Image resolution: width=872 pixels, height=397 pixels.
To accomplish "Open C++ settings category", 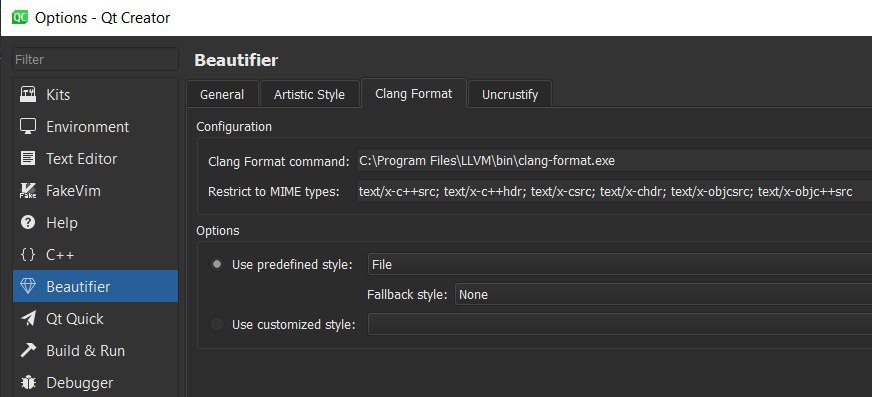I will coord(95,255).
